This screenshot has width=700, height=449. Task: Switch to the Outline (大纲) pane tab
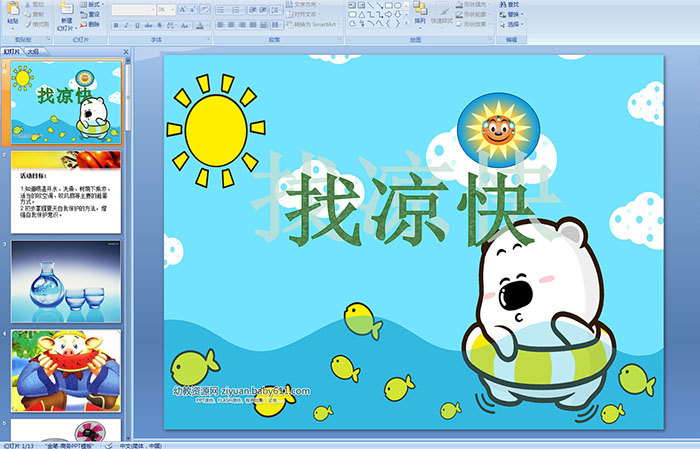33,52
